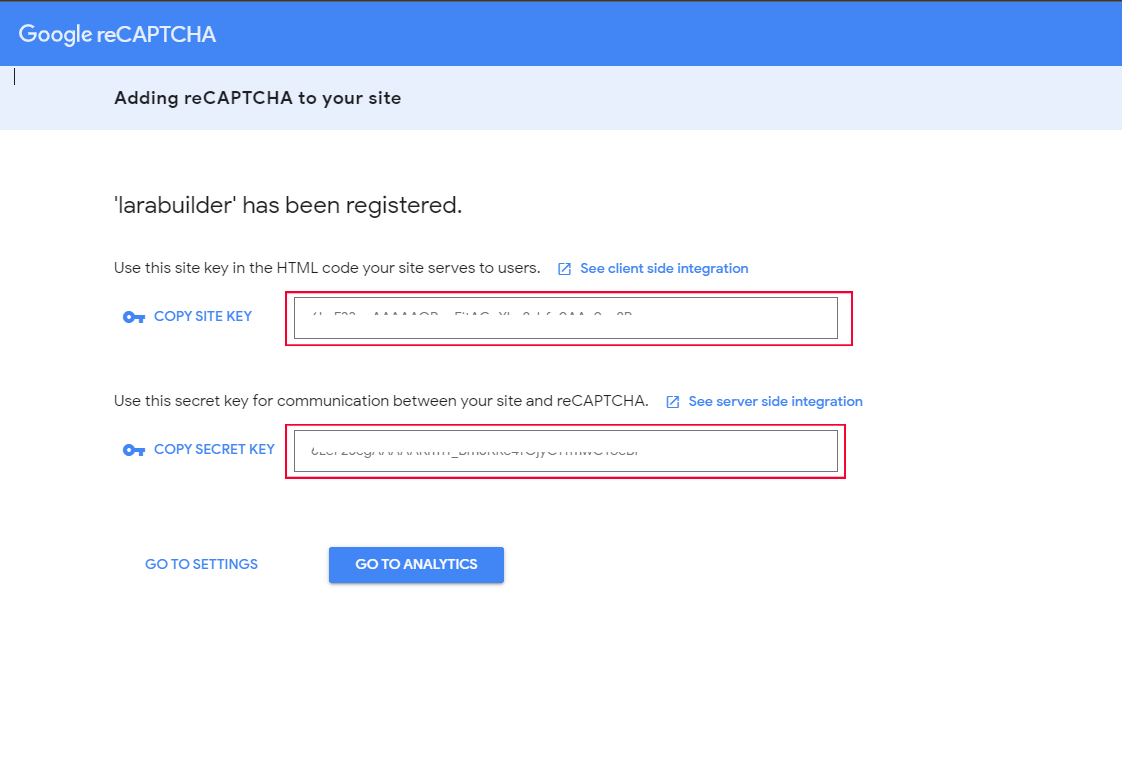Click the 'larabuilder' name in the registered message
This screenshot has width=1122, height=776.
[x=175, y=205]
